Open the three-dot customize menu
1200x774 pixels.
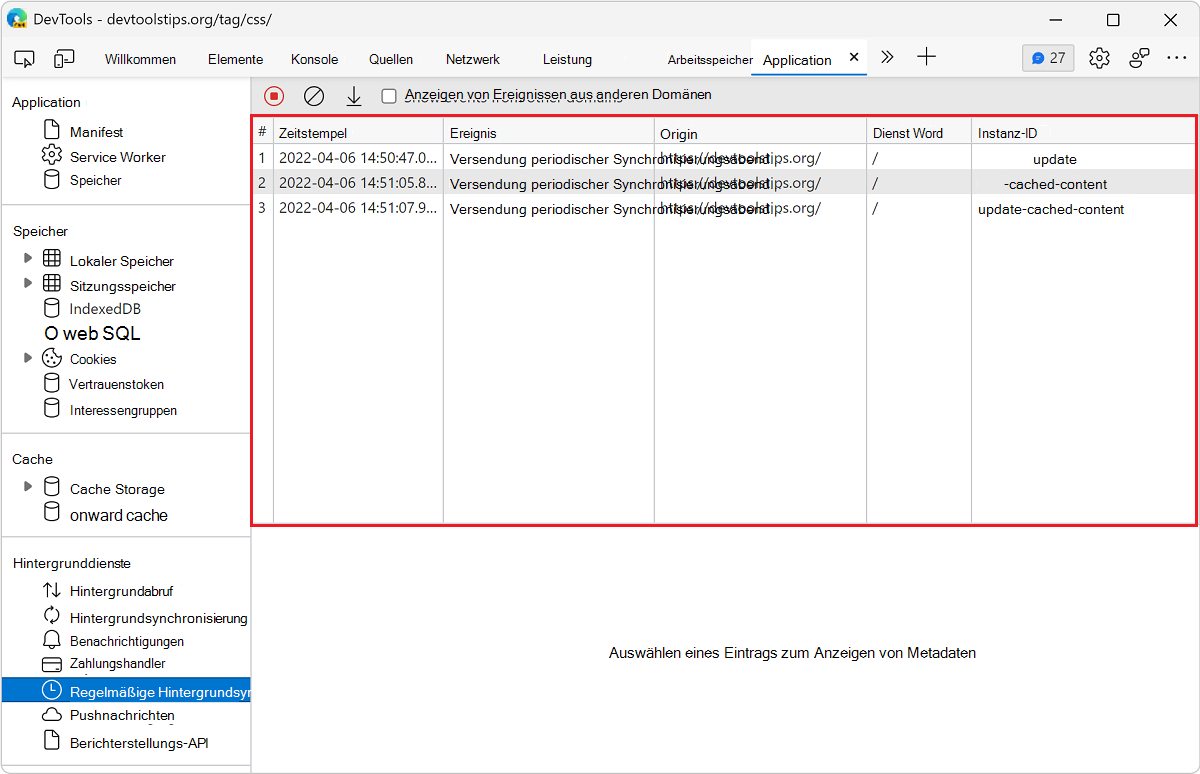tap(1177, 58)
